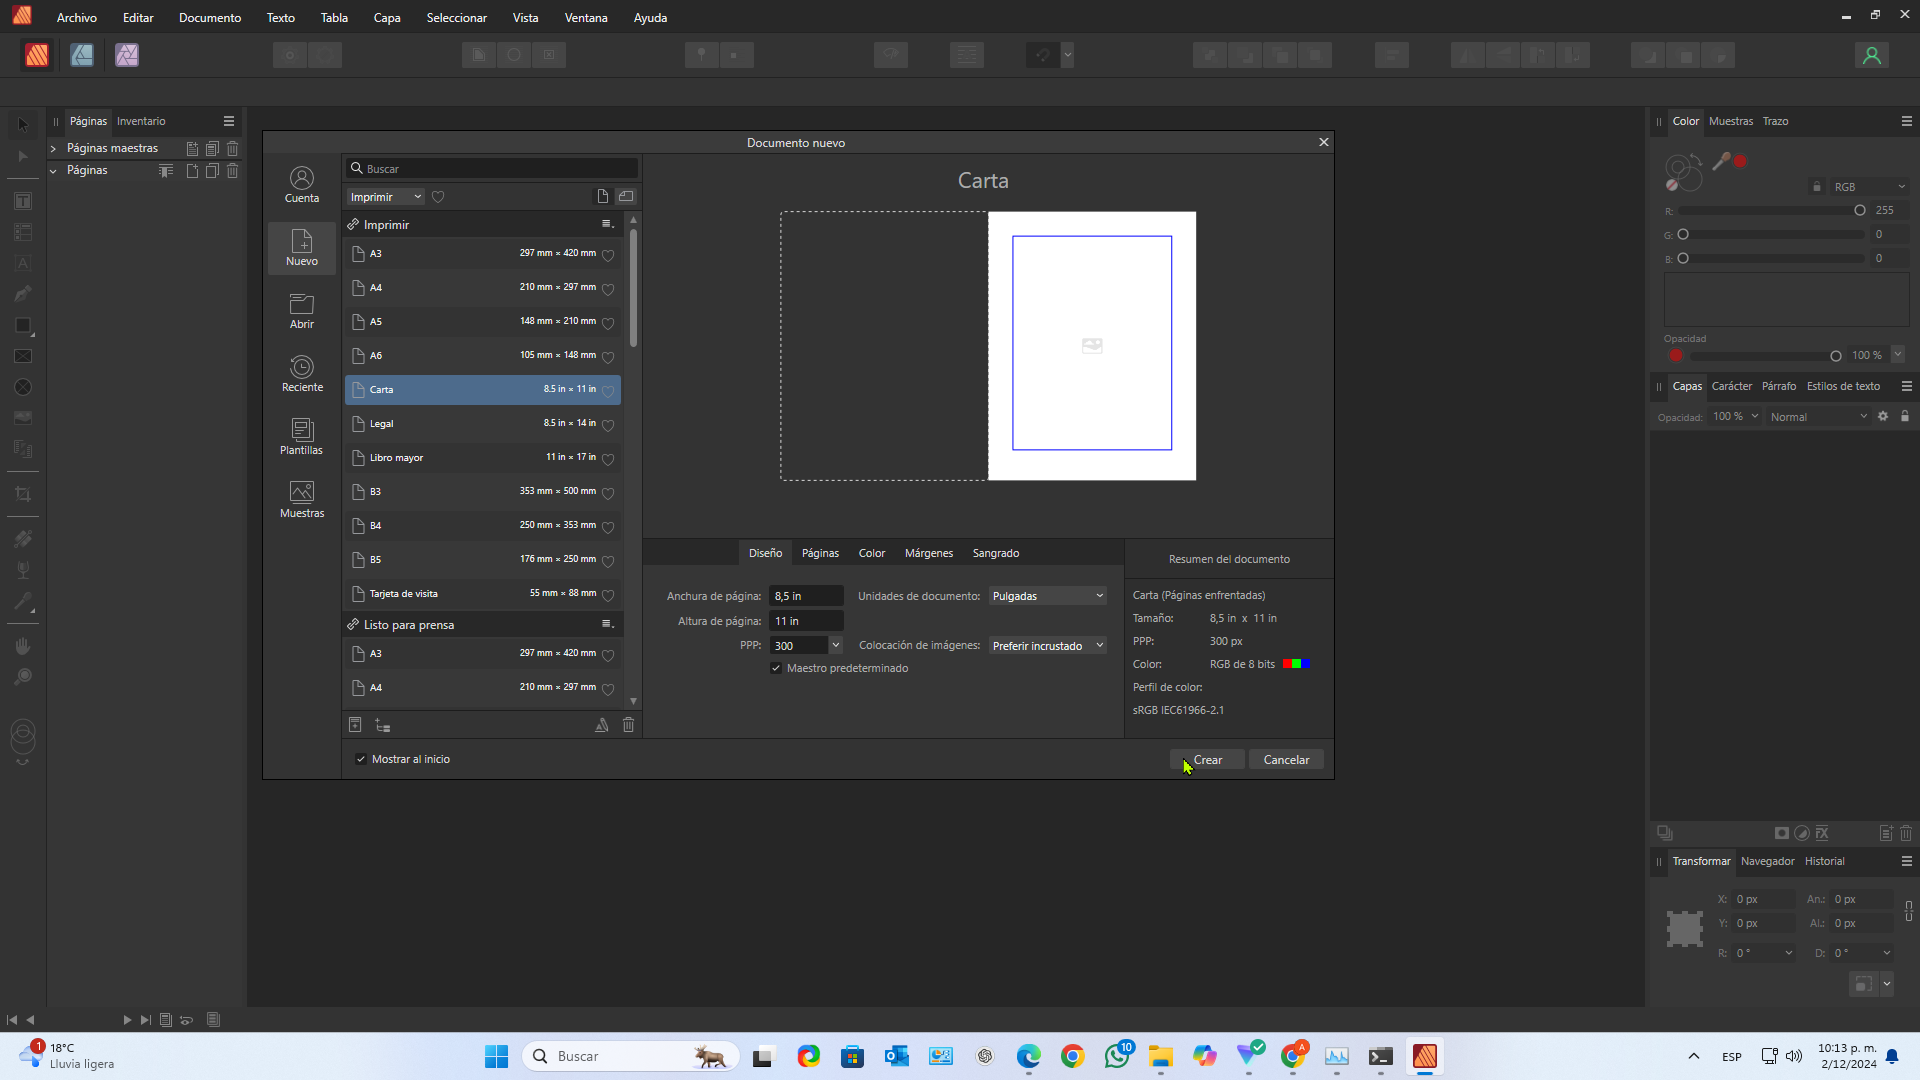Toggle favorites filter heart beside Imprimir
1920x1080 pixels.
(438, 197)
